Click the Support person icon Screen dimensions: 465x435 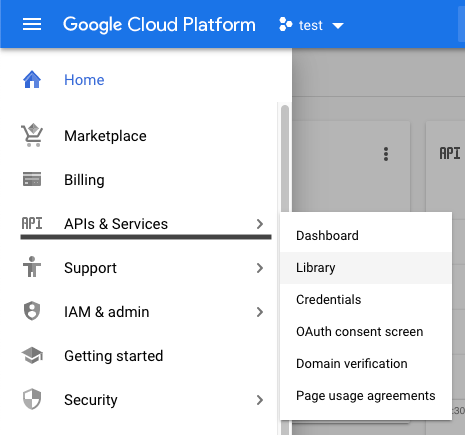(x=32, y=267)
